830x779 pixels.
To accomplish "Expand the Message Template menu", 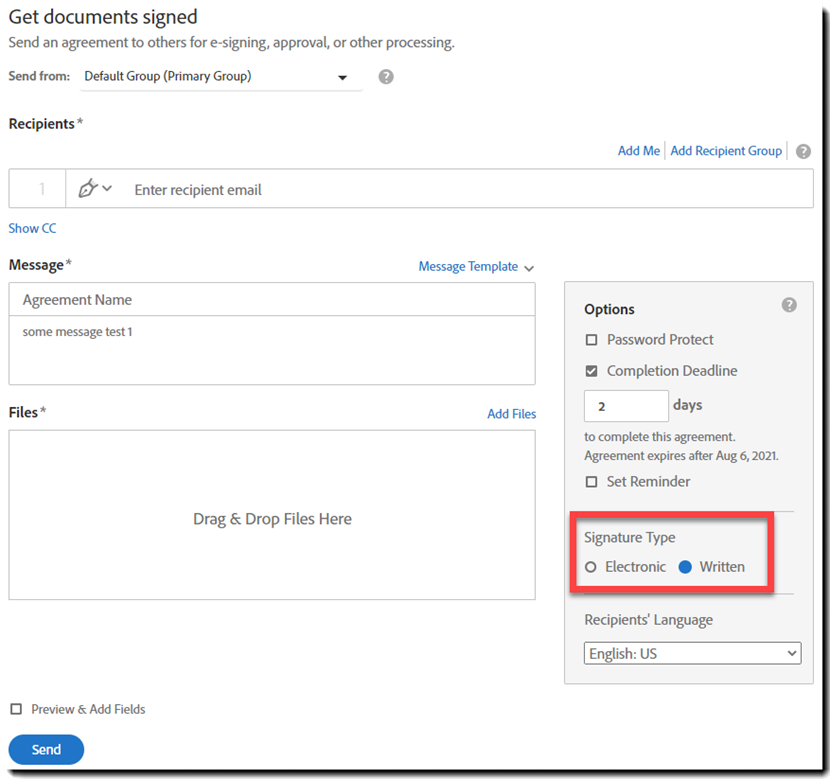I will [x=476, y=267].
